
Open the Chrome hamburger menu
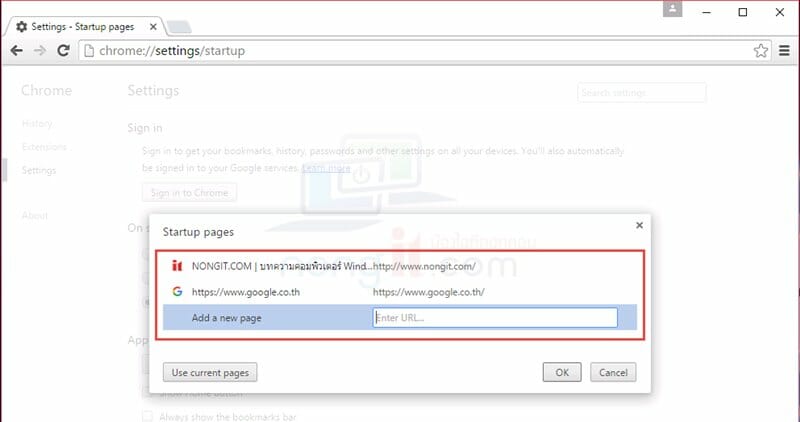click(784, 51)
